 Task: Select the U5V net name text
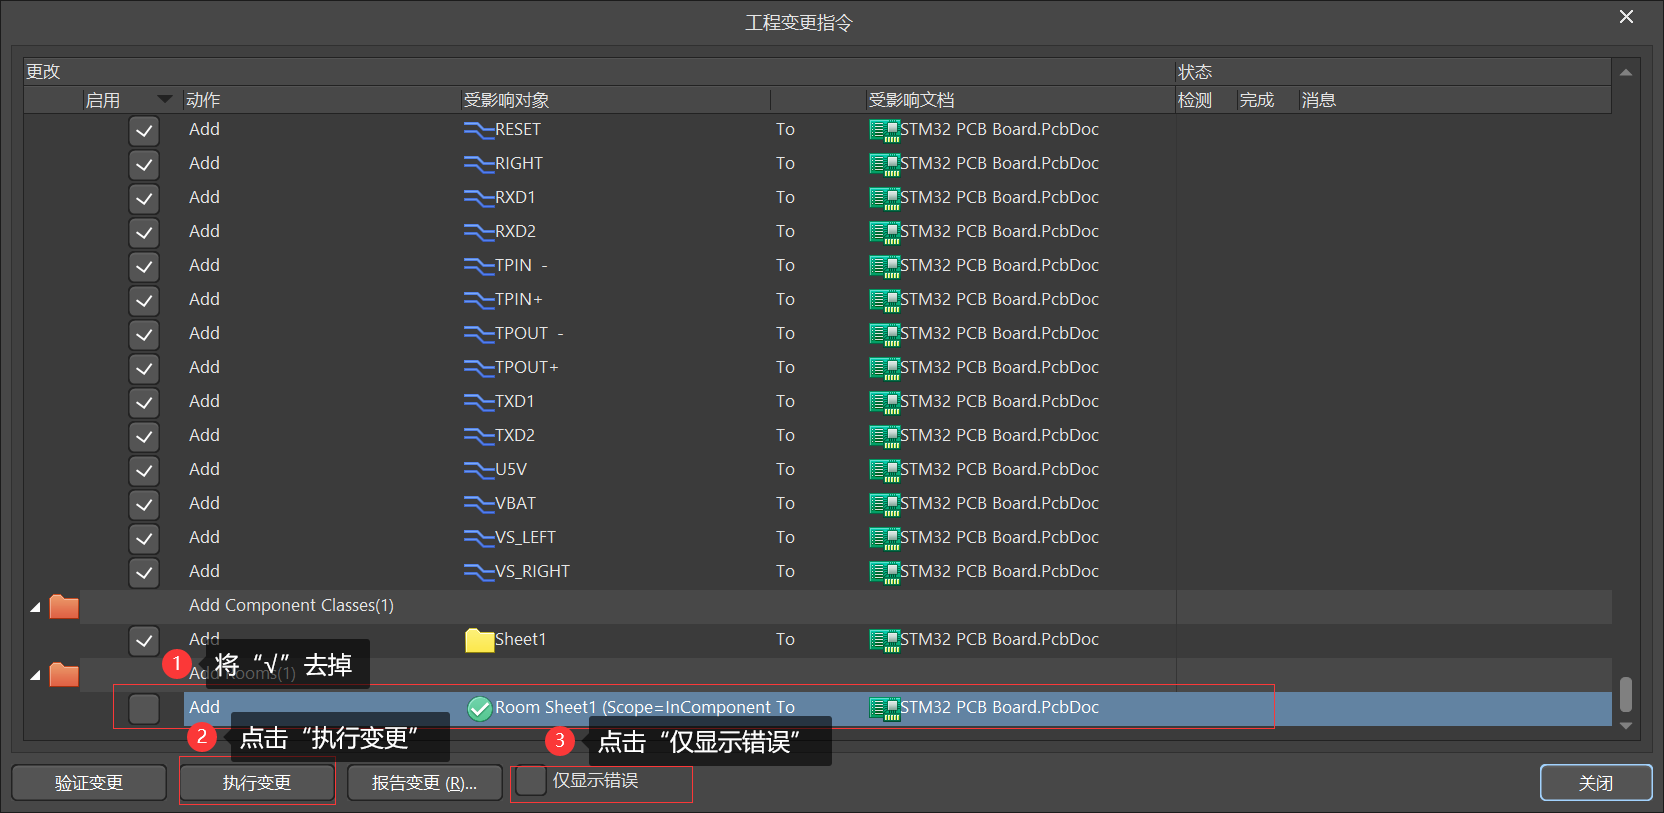coord(511,469)
